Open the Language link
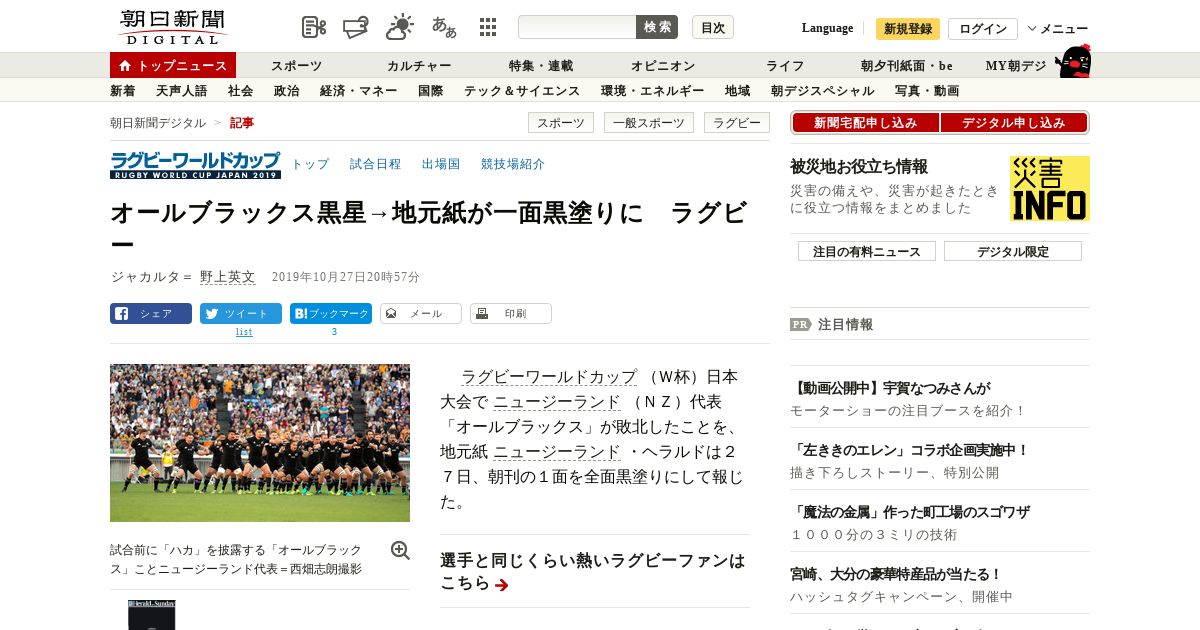Image resolution: width=1200 pixels, height=630 pixels. (x=827, y=28)
